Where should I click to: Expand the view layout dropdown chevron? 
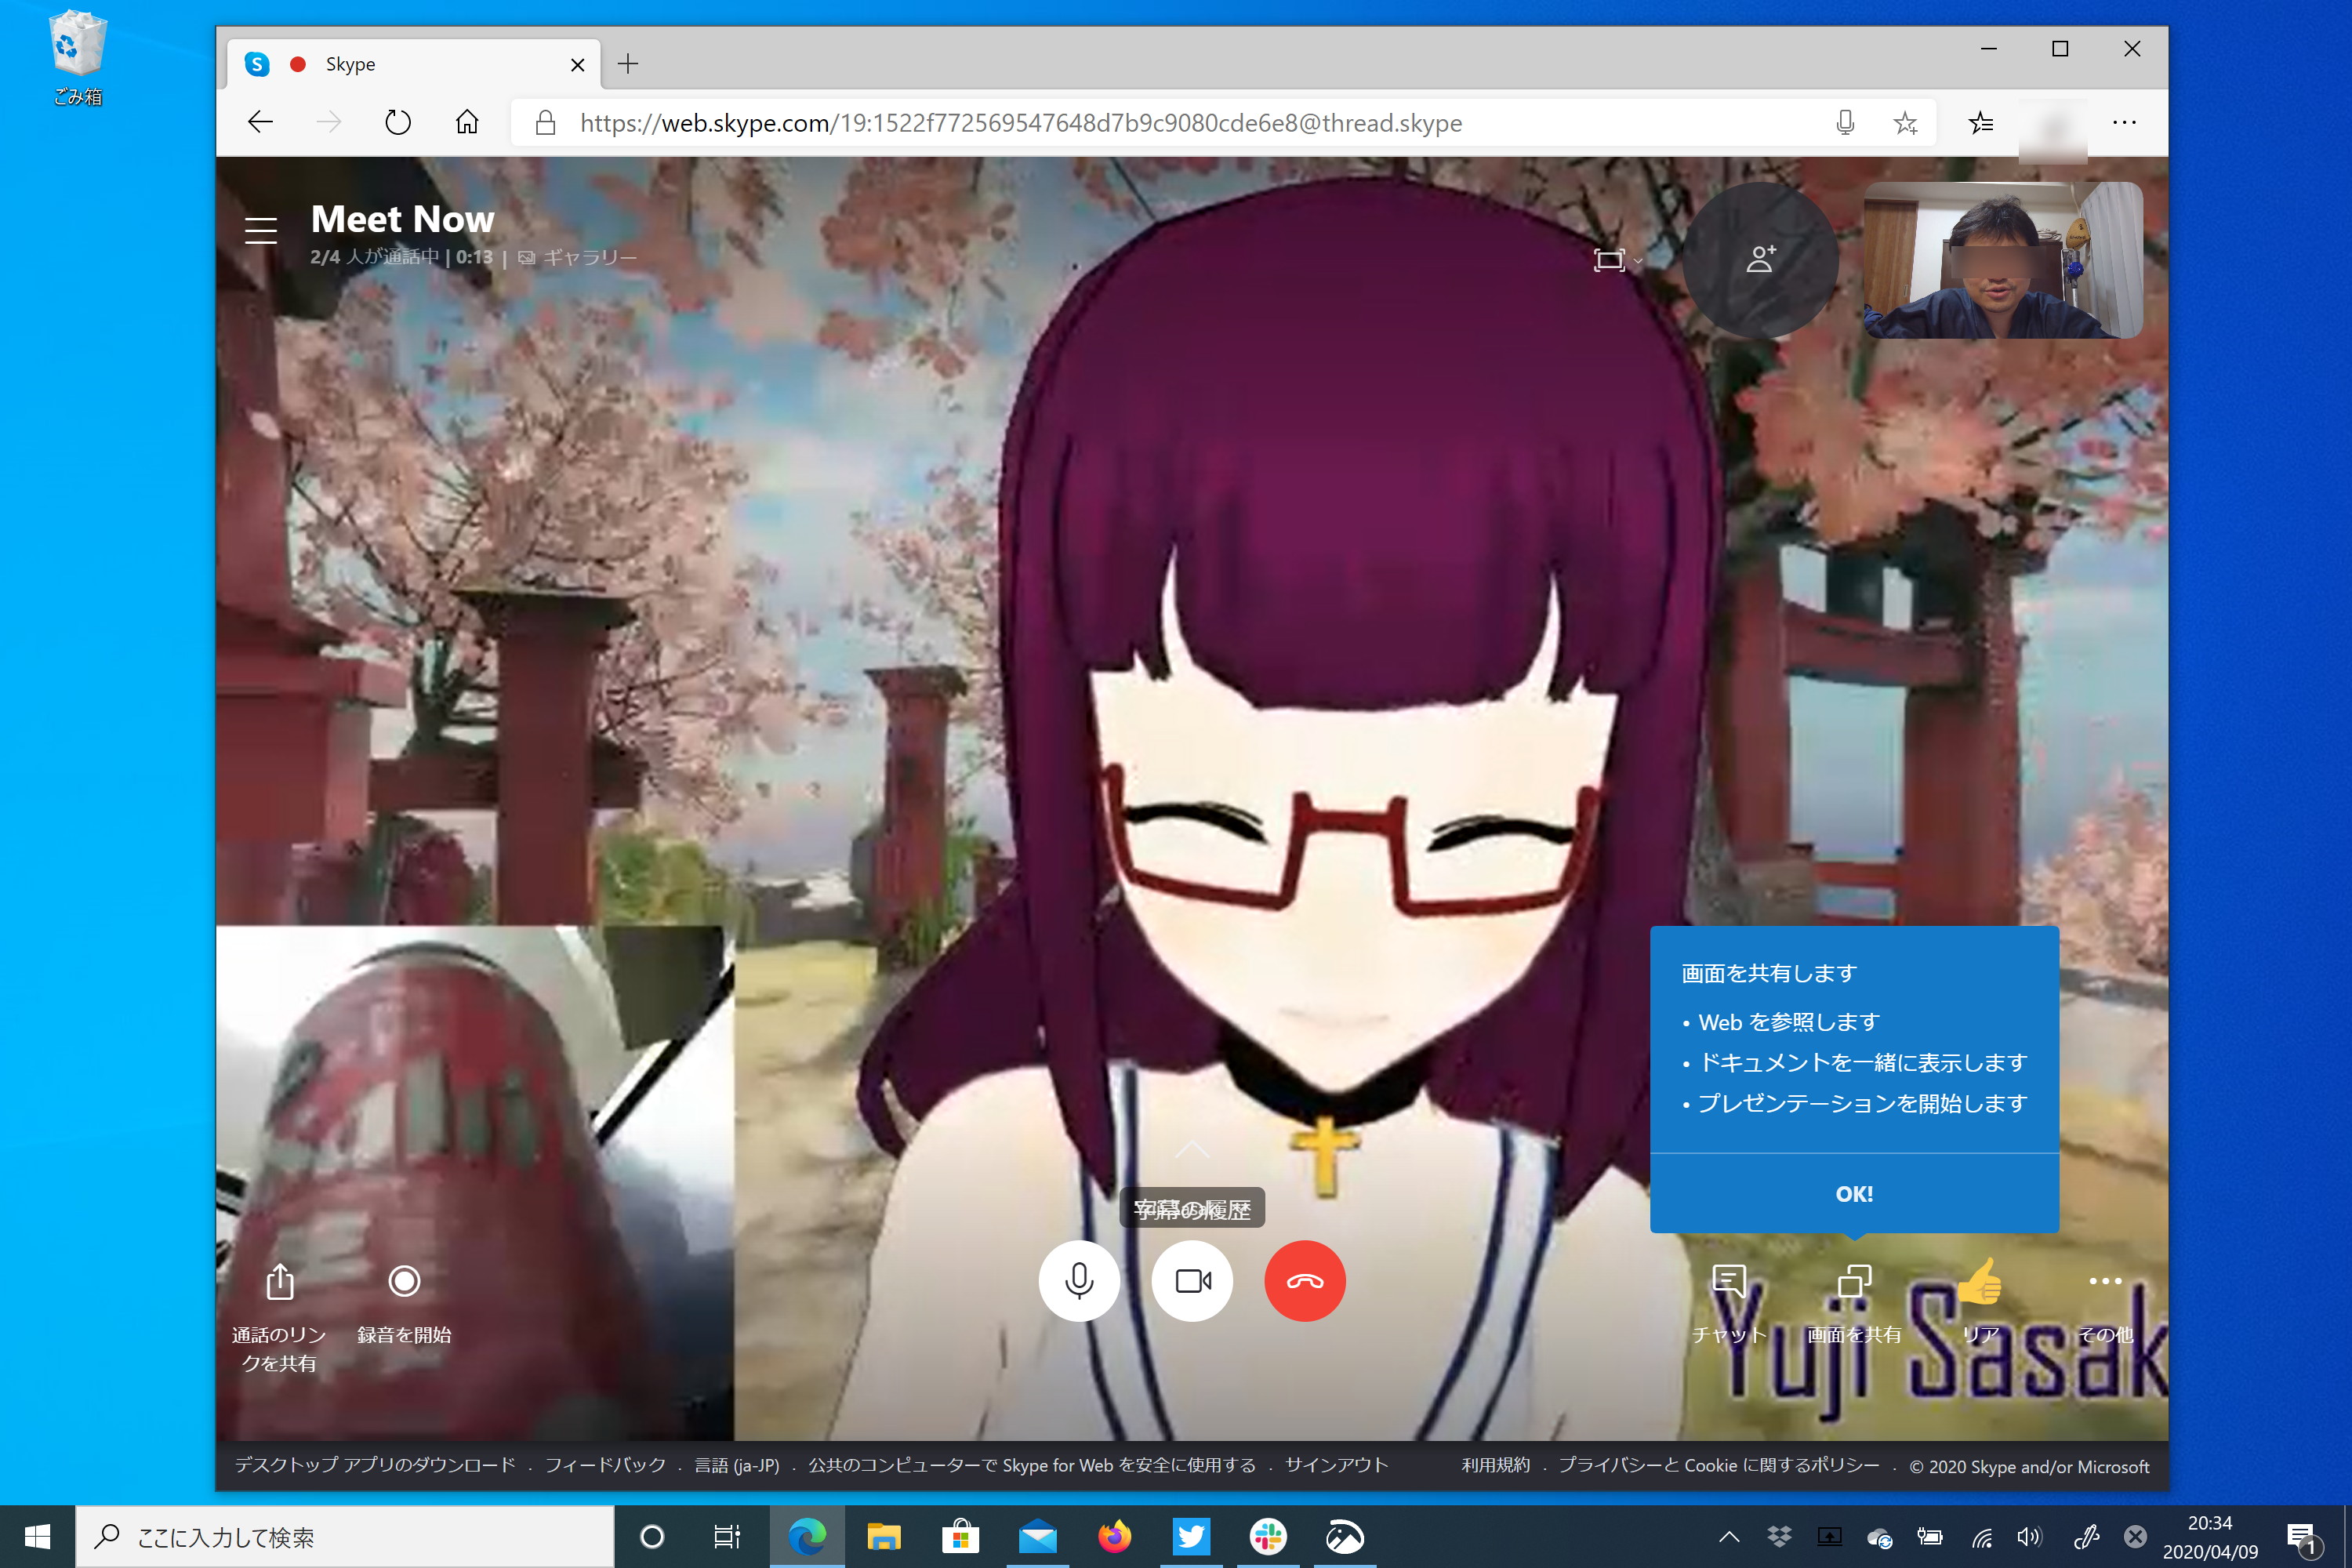point(1638,262)
